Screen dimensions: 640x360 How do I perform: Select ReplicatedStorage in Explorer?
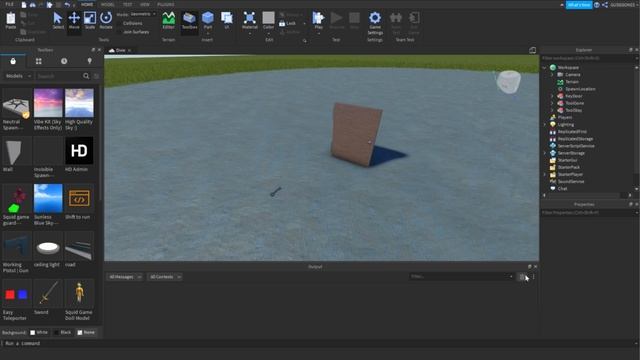pos(575,139)
